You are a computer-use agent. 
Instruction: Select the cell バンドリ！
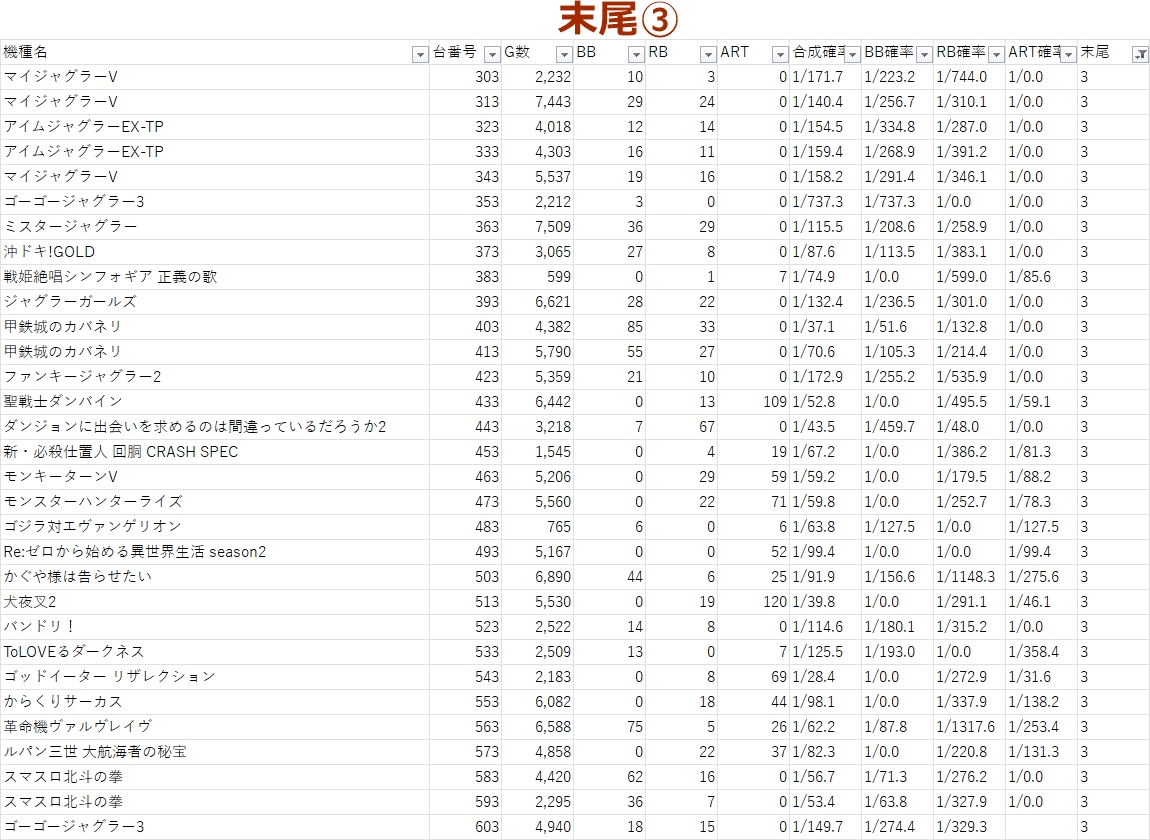(x=215, y=627)
